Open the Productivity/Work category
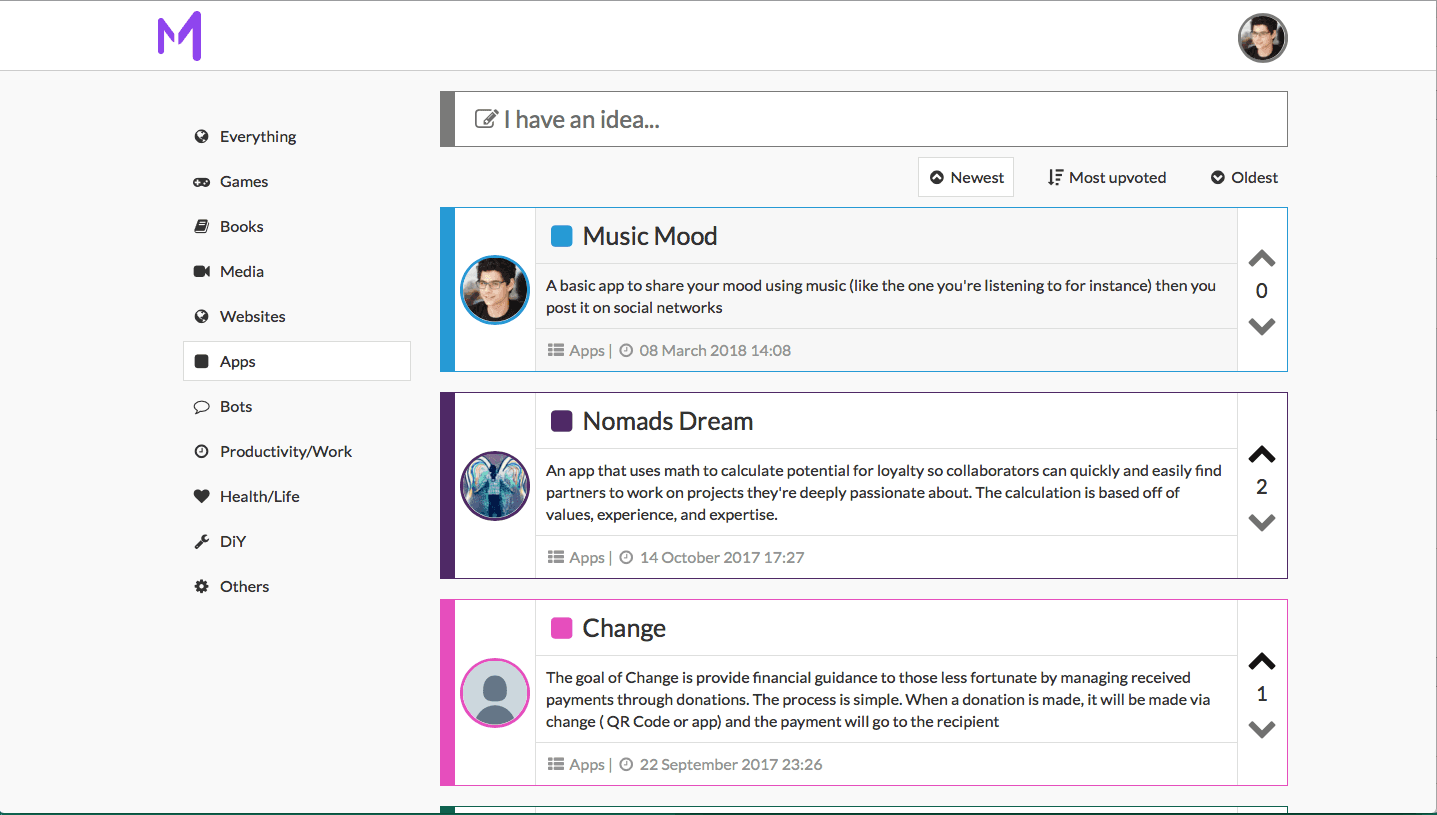The image size is (1437, 815). coord(285,451)
